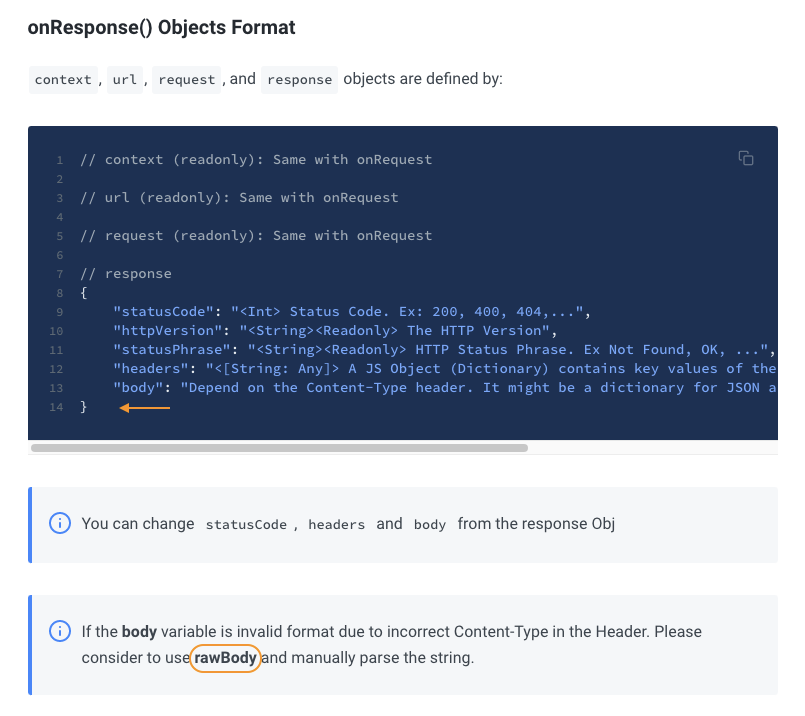Click the circled rawBody reference
Viewport: 805px width, 716px height.
pyautogui.click(x=225, y=658)
